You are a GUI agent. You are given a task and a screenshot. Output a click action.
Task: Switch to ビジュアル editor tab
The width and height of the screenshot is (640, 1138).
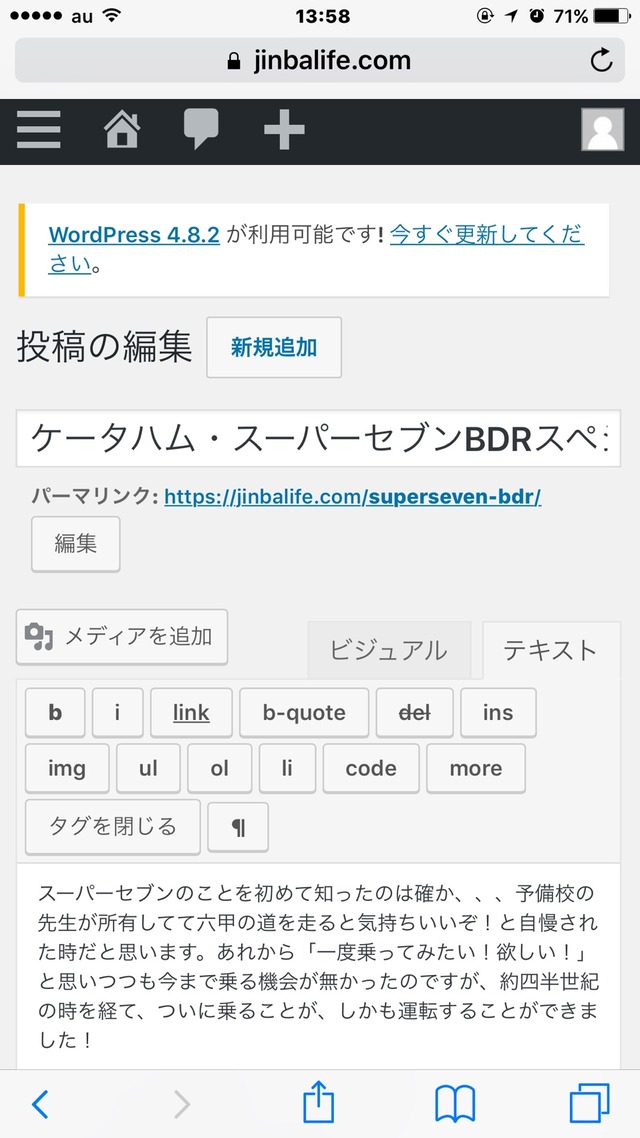[x=388, y=650]
